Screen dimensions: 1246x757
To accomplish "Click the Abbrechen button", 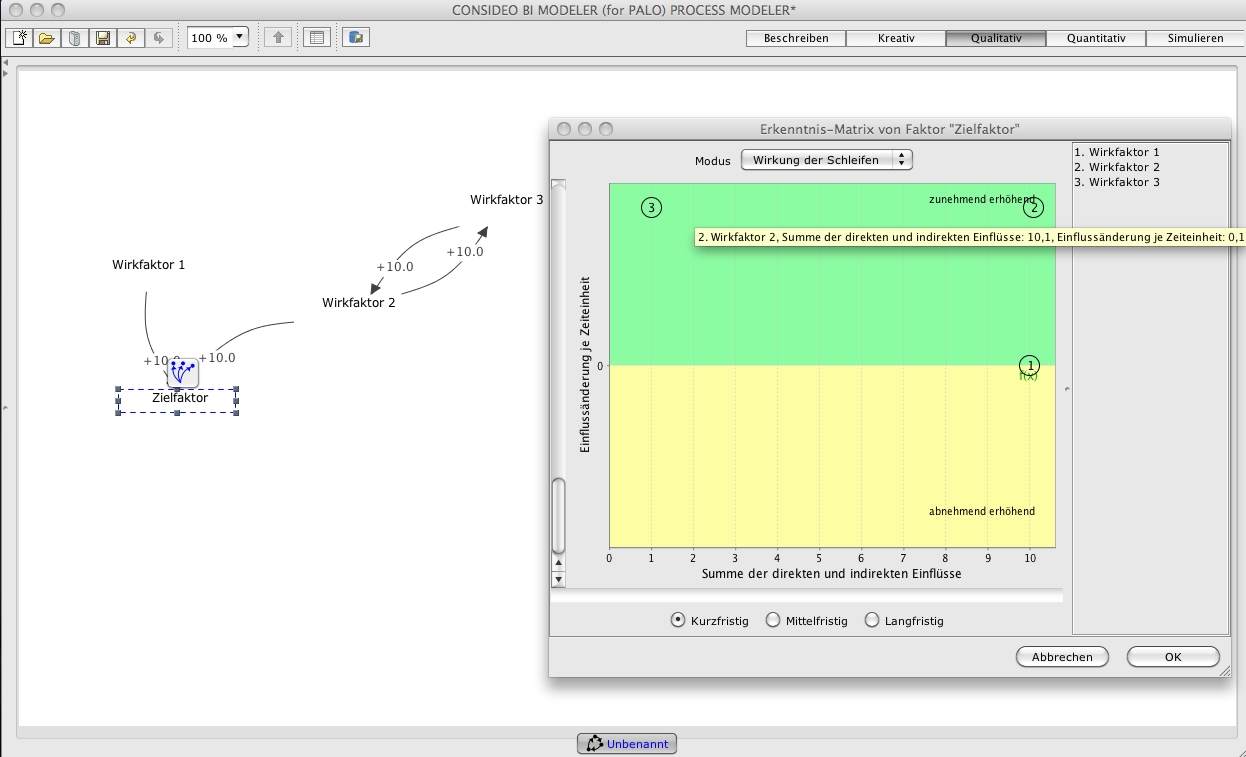I will click(x=1062, y=657).
